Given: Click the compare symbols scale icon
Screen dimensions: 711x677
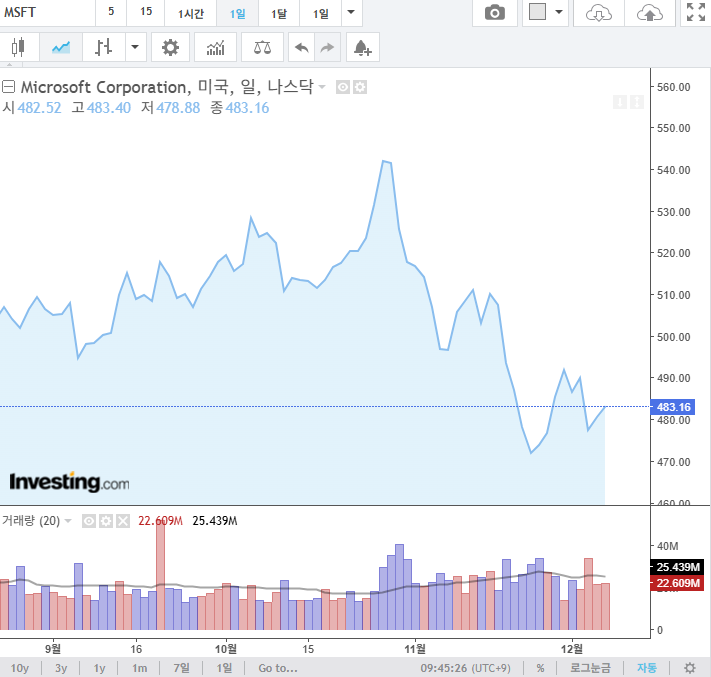Looking at the screenshot, I should [262, 47].
